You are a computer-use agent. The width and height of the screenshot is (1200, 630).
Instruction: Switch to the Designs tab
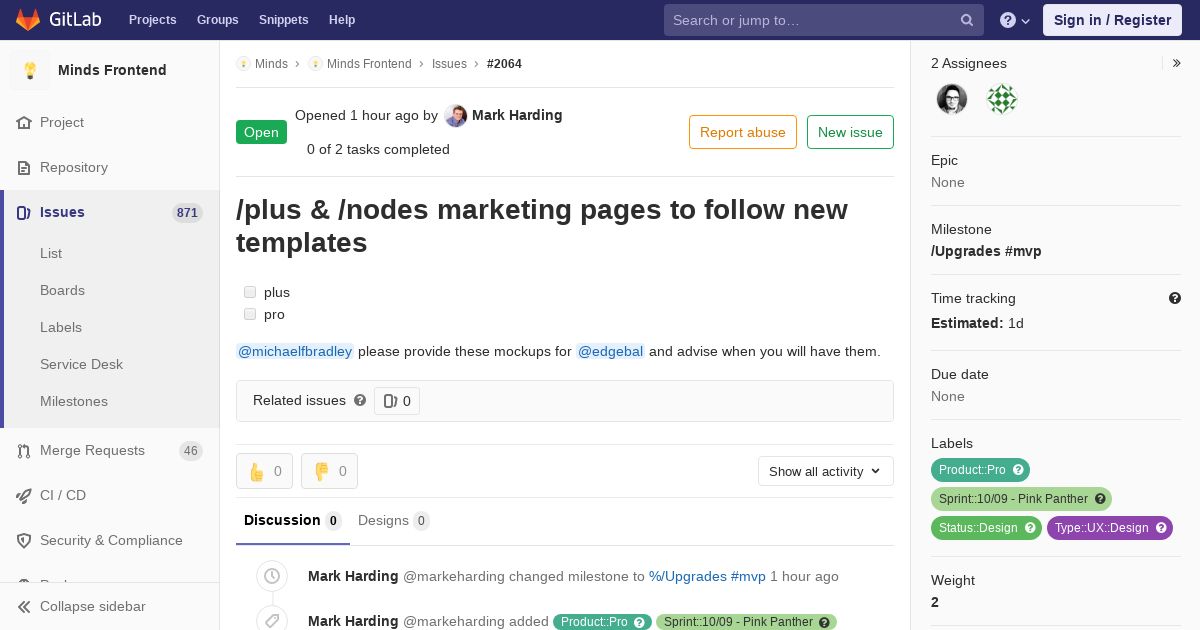click(x=394, y=520)
